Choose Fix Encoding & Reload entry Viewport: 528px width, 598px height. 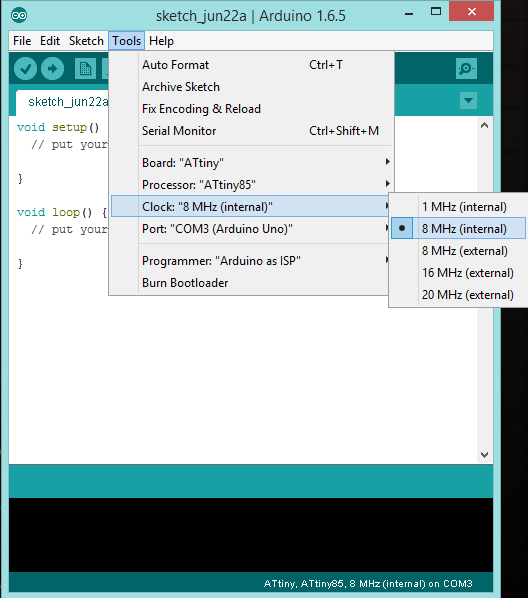251,109
